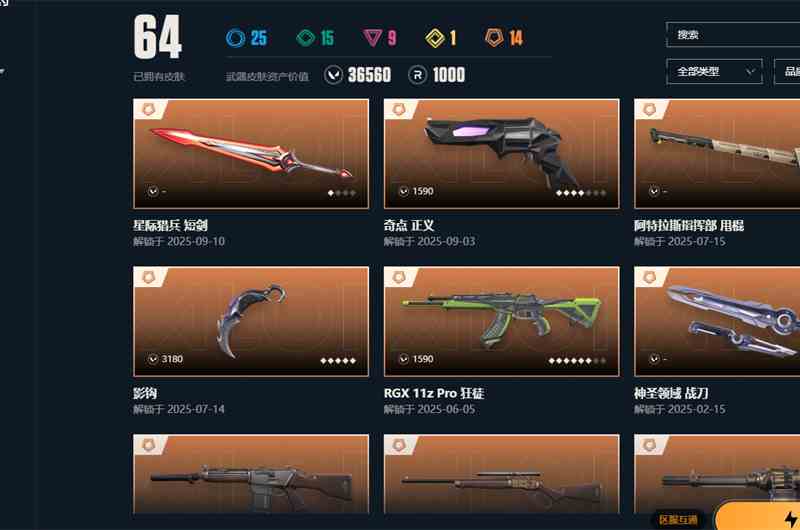Select the green diamond rarity icon showing 15
Viewport: 800px width, 530px height.
306,38
